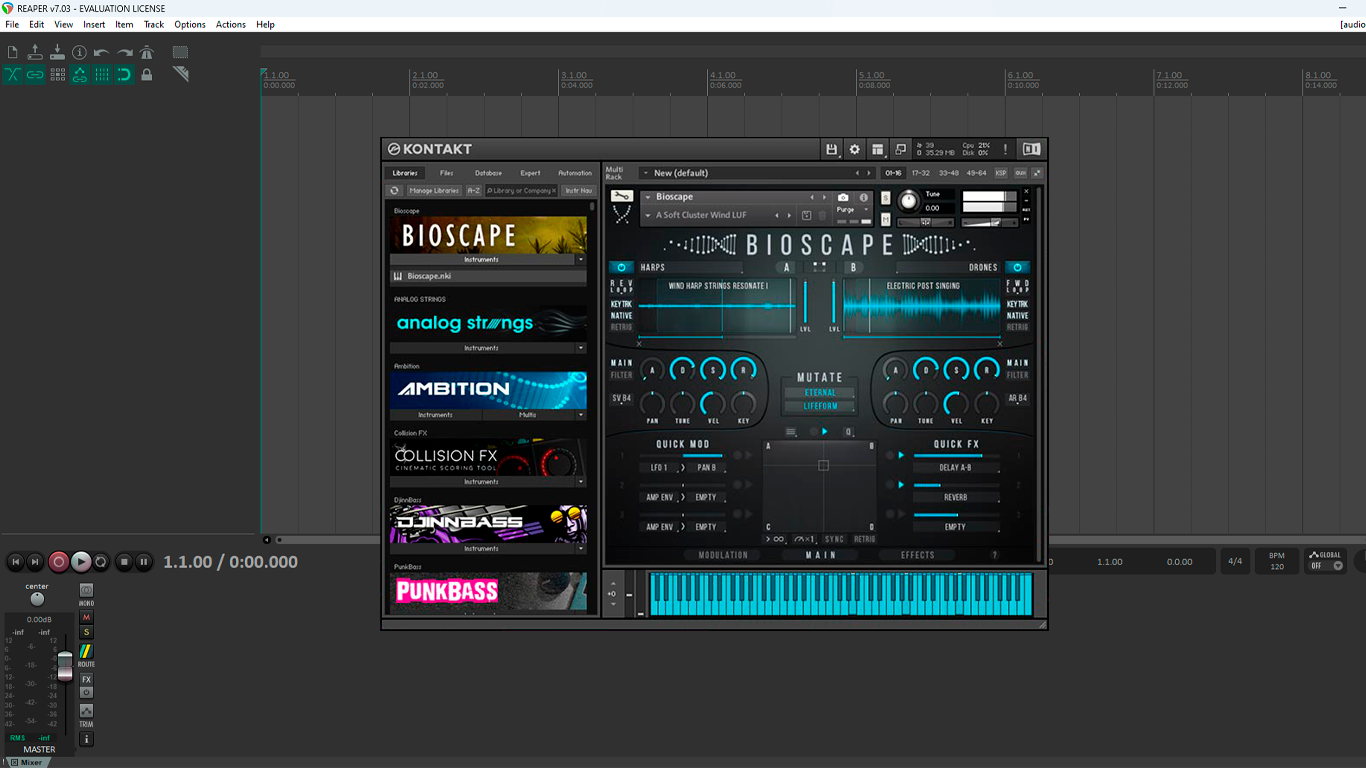Create a new project from REAPER toolbar
1366x768 pixels.
(x=13, y=52)
